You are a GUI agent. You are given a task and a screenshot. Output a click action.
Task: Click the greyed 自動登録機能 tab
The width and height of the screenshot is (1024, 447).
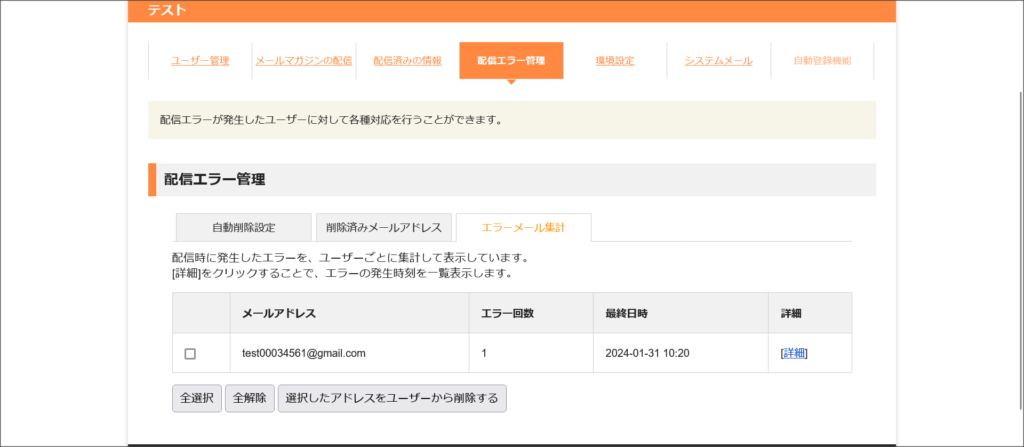[822, 61]
